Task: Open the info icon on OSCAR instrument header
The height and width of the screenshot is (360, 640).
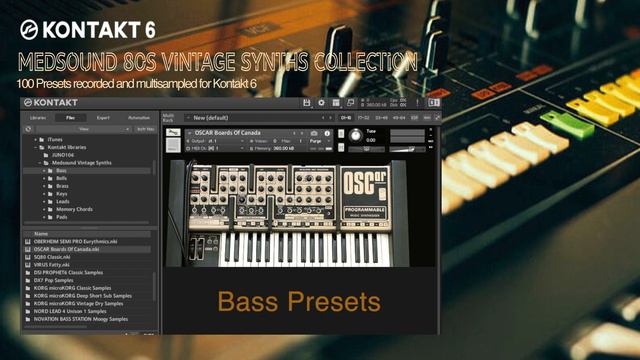Action: [327, 133]
